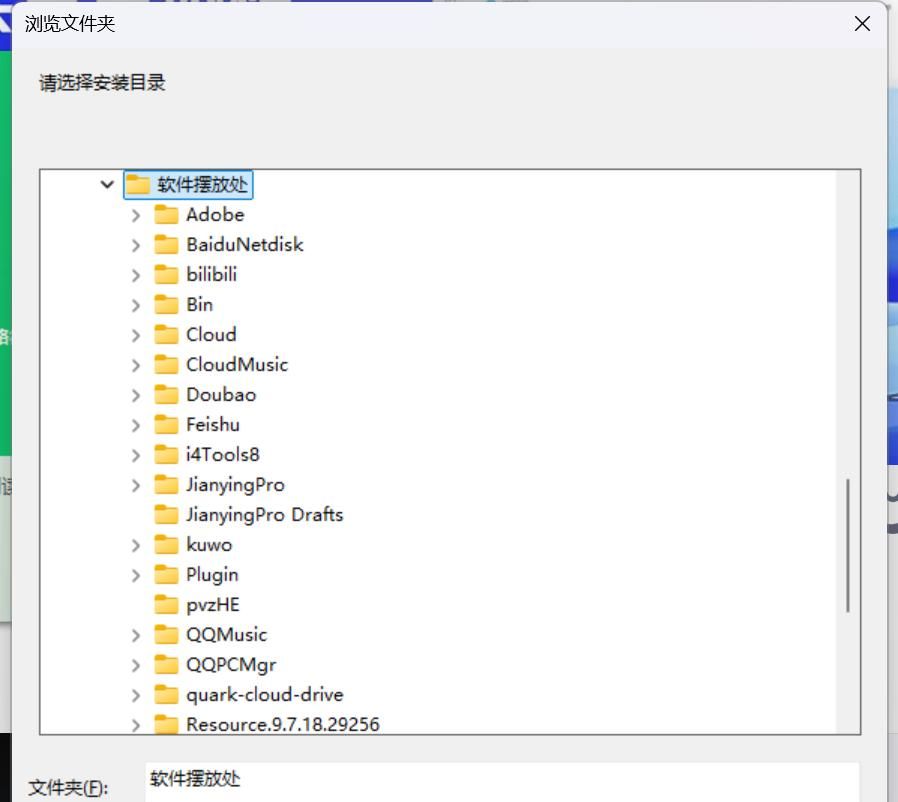Image resolution: width=898 pixels, height=802 pixels.
Task: Click the kuwo folder icon
Action: pos(166,545)
